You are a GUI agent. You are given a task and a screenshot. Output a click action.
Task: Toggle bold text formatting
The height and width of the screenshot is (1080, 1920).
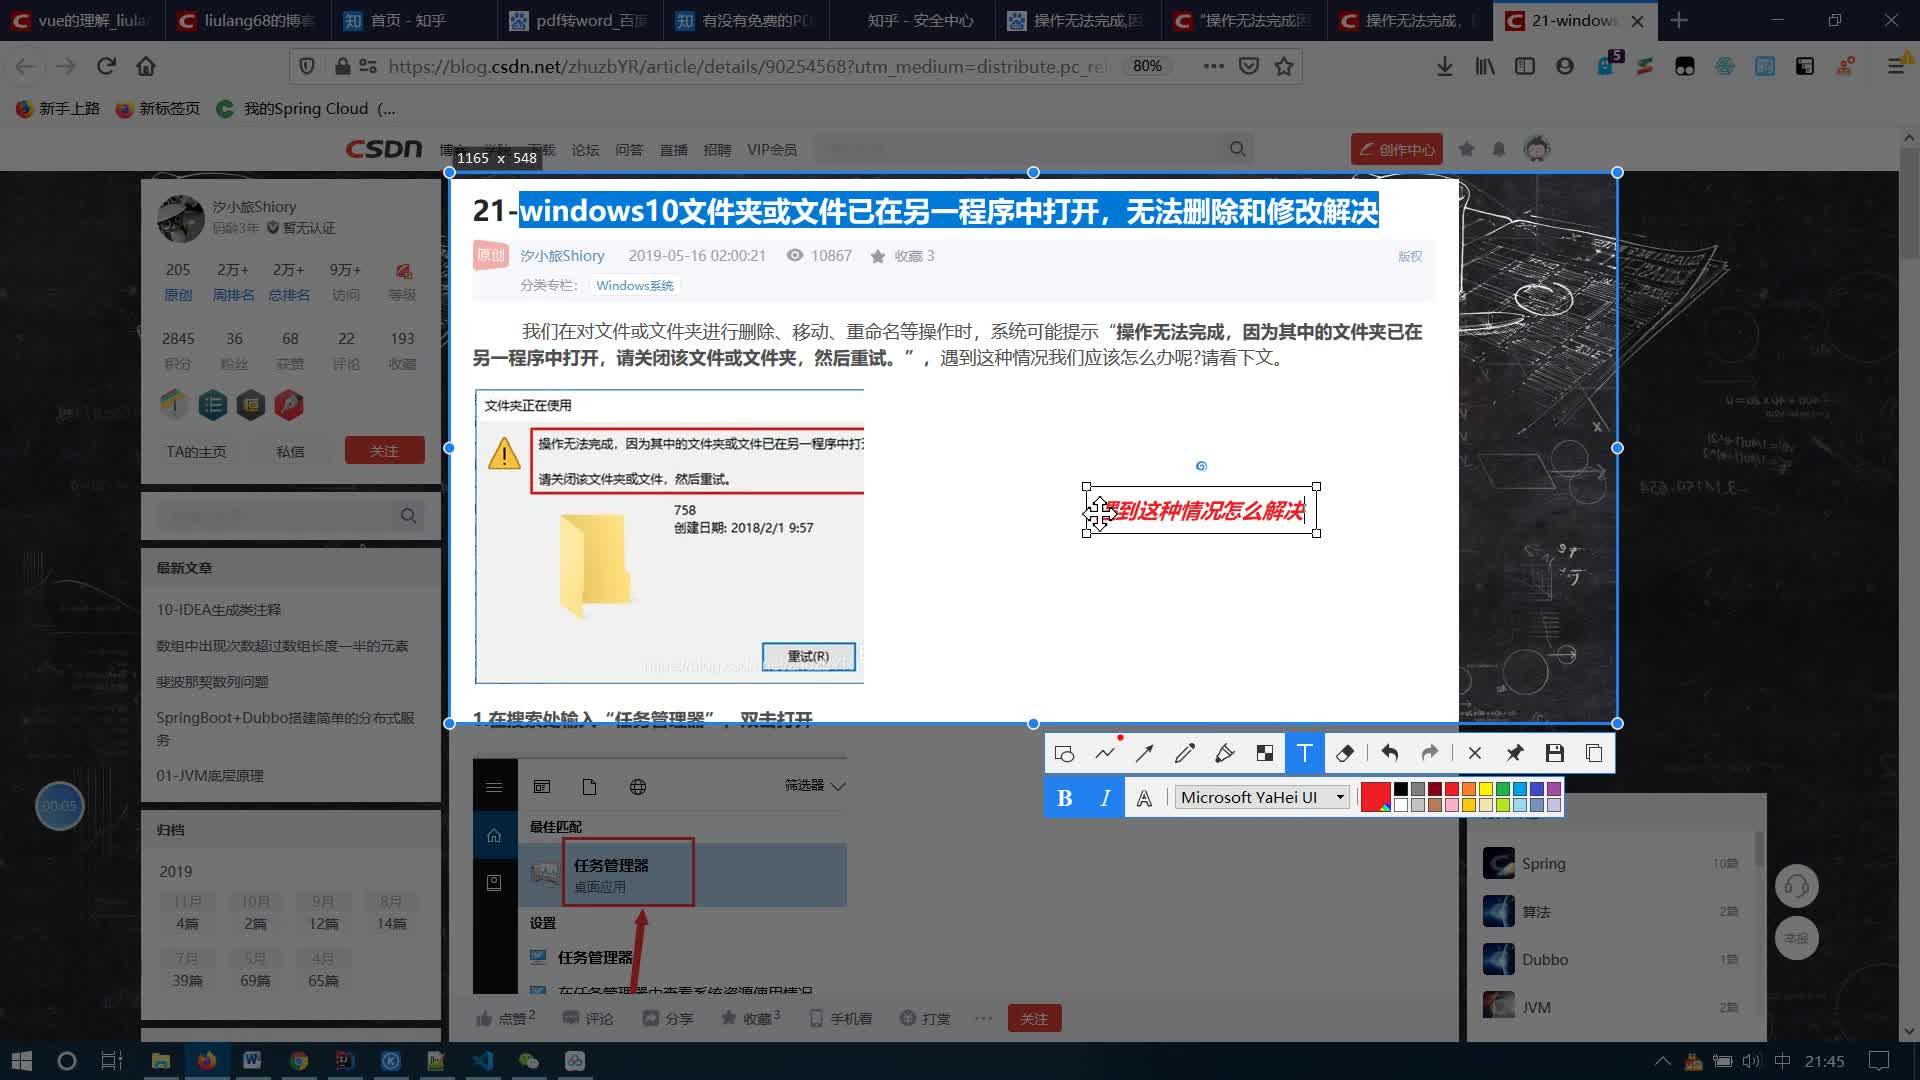1065,797
